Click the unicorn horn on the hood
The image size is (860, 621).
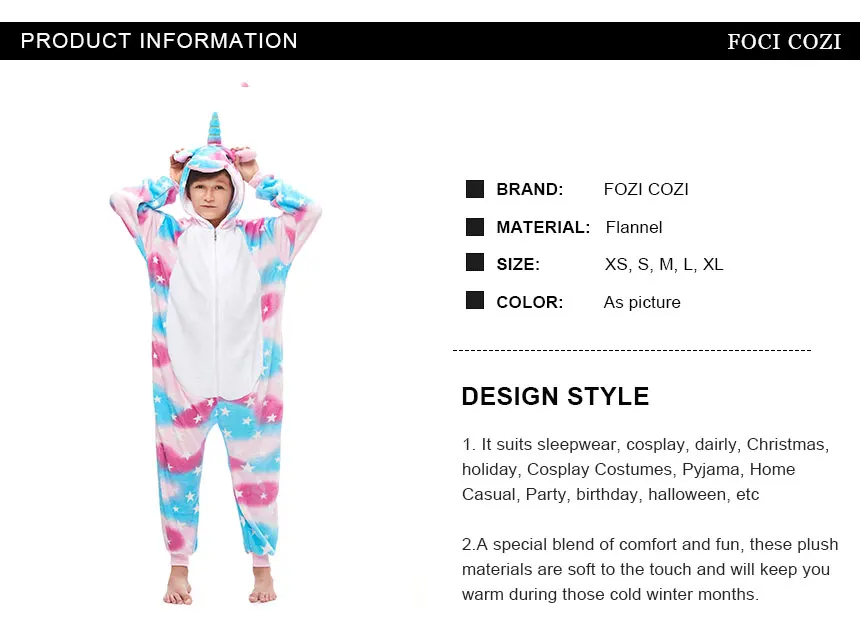pos(214,129)
